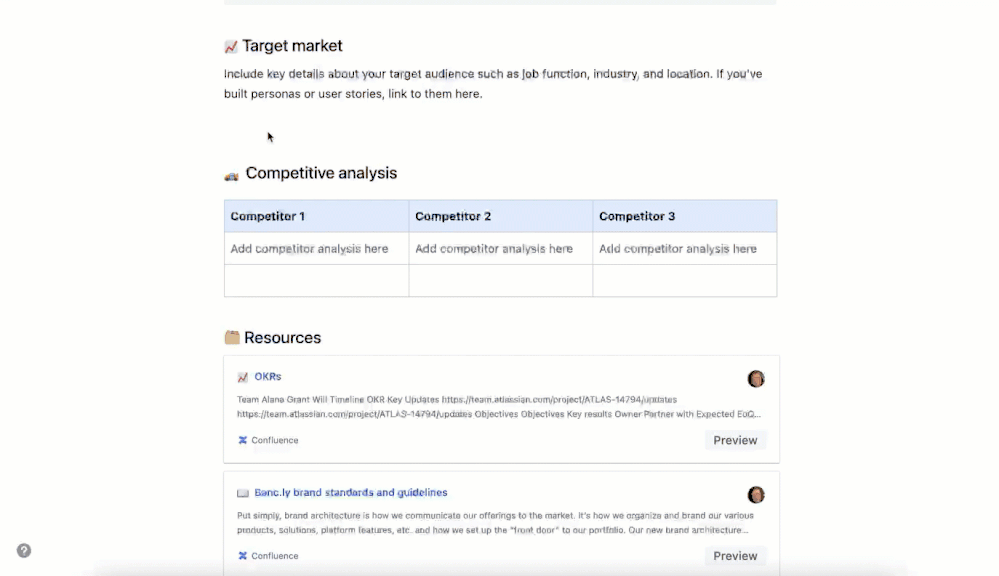Click the toolbox emoji beside Resources heading
Image resolution: width=999 pixels, height=576 pixels.
click(231, 337)
